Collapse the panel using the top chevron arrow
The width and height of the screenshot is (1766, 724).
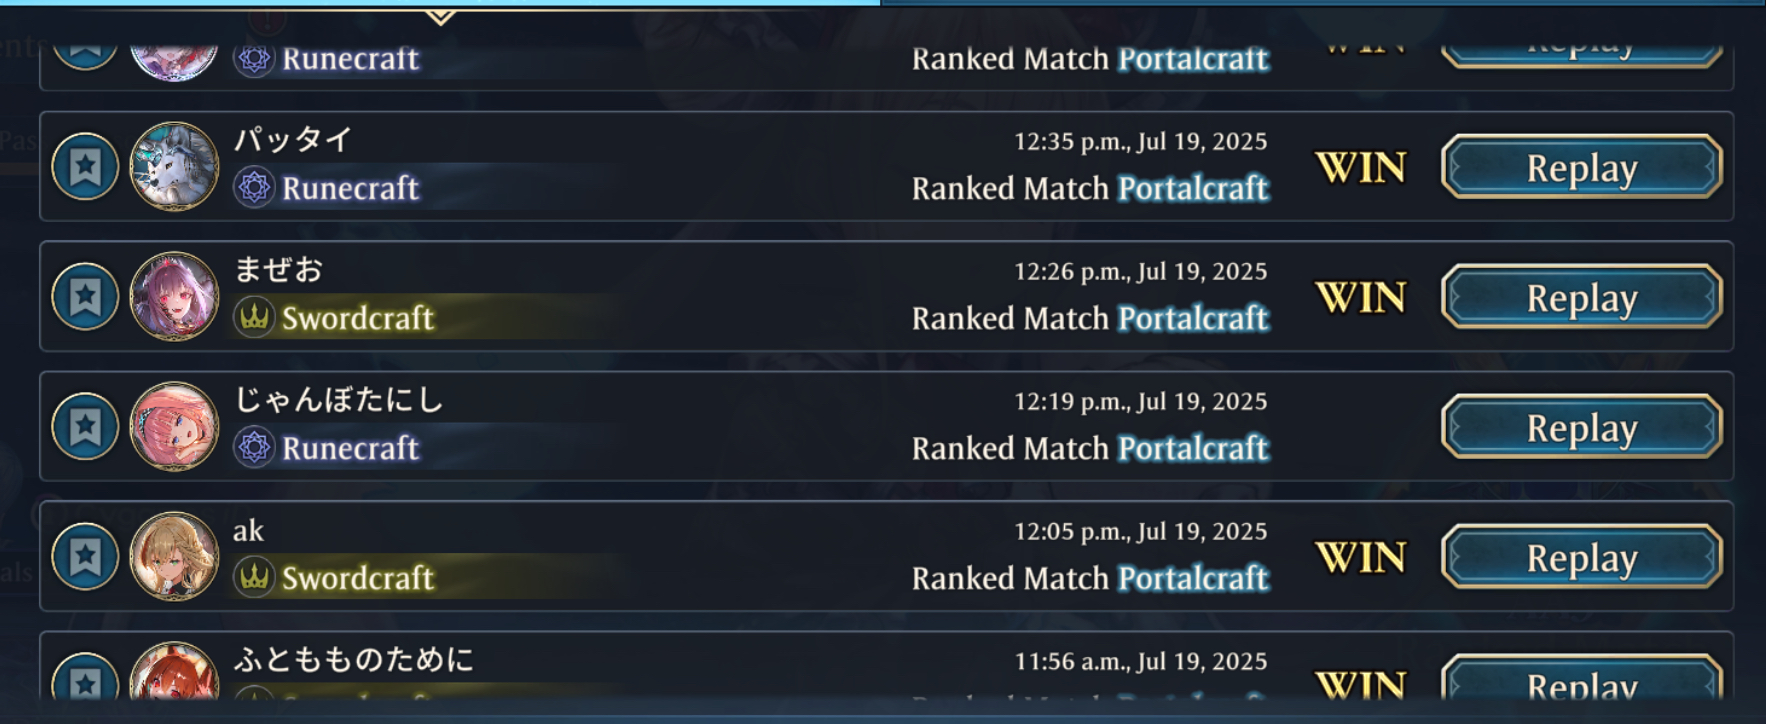(x=440, y=17)
